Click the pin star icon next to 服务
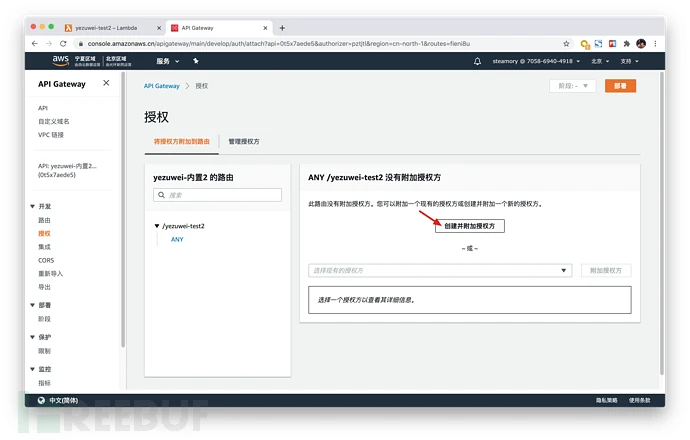690x440 pixels. (196, 61)
